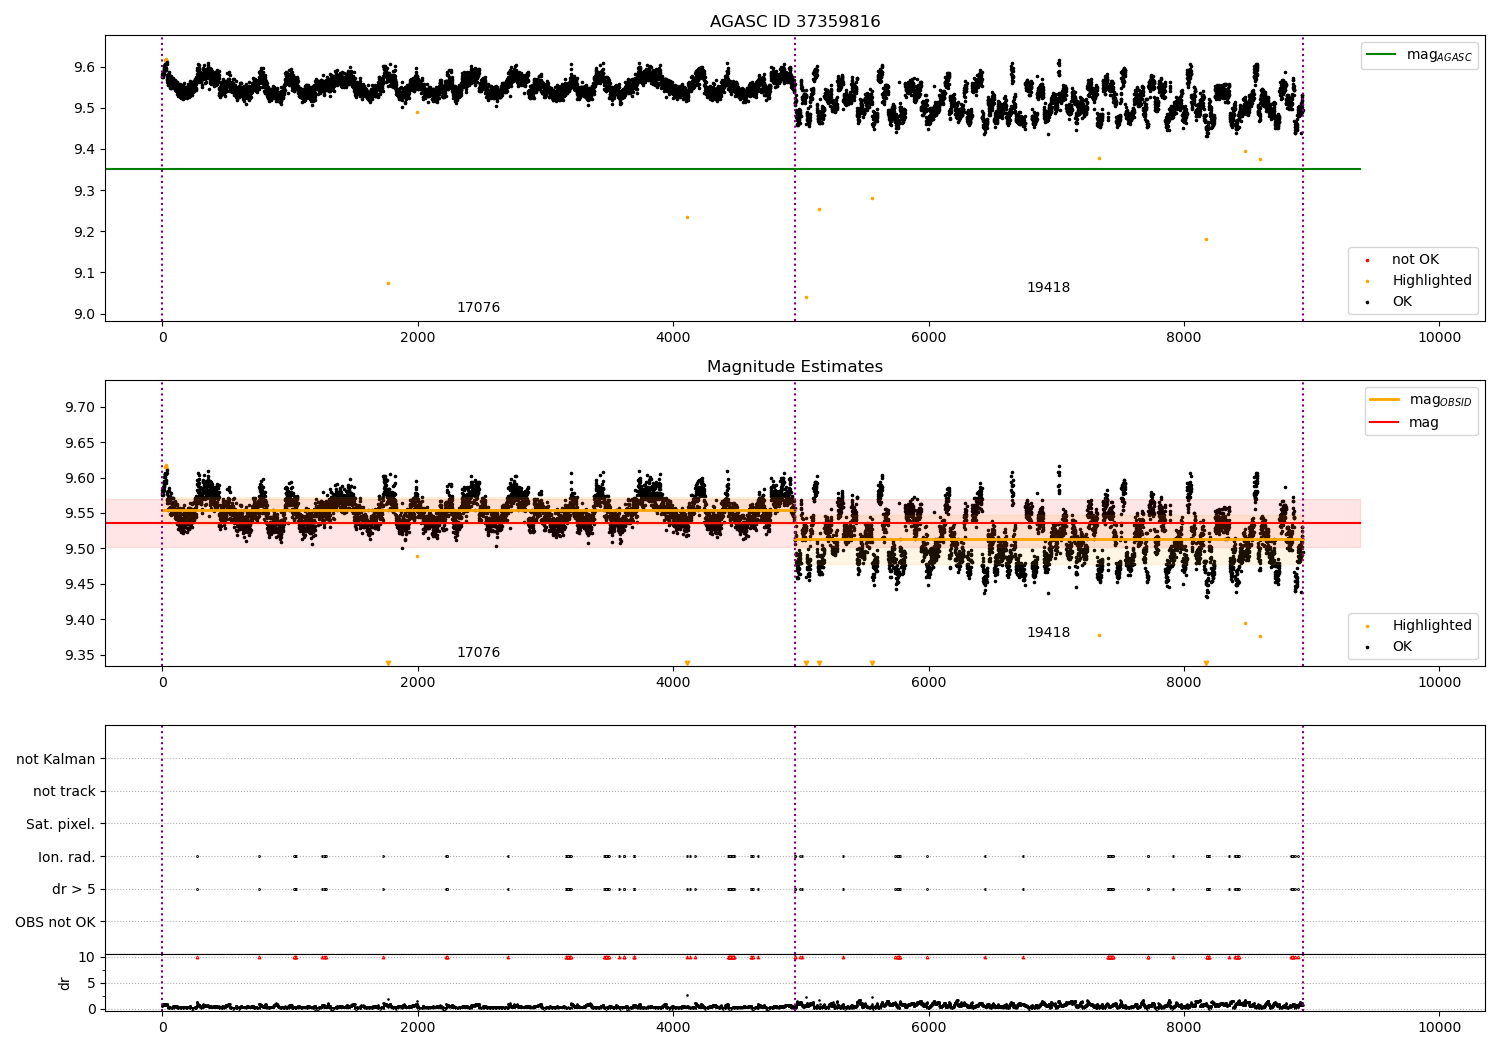The height and width of the screenshot is (1050, 1500).
Task: Click obsid label 19418 in the top plot
Action: (x=1048, y=288)
